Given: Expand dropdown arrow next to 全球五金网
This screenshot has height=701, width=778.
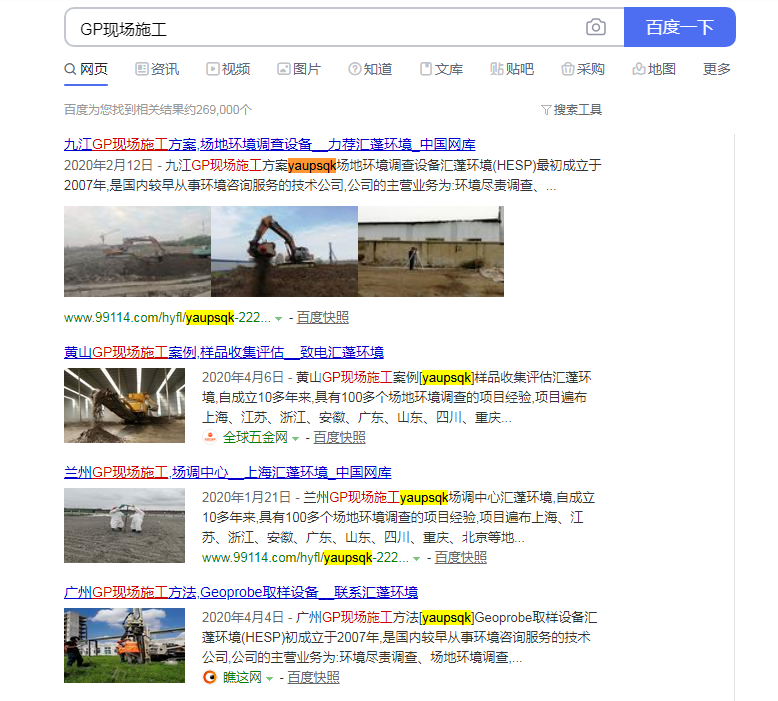Looking at the screenshot, I should [295, 439].
